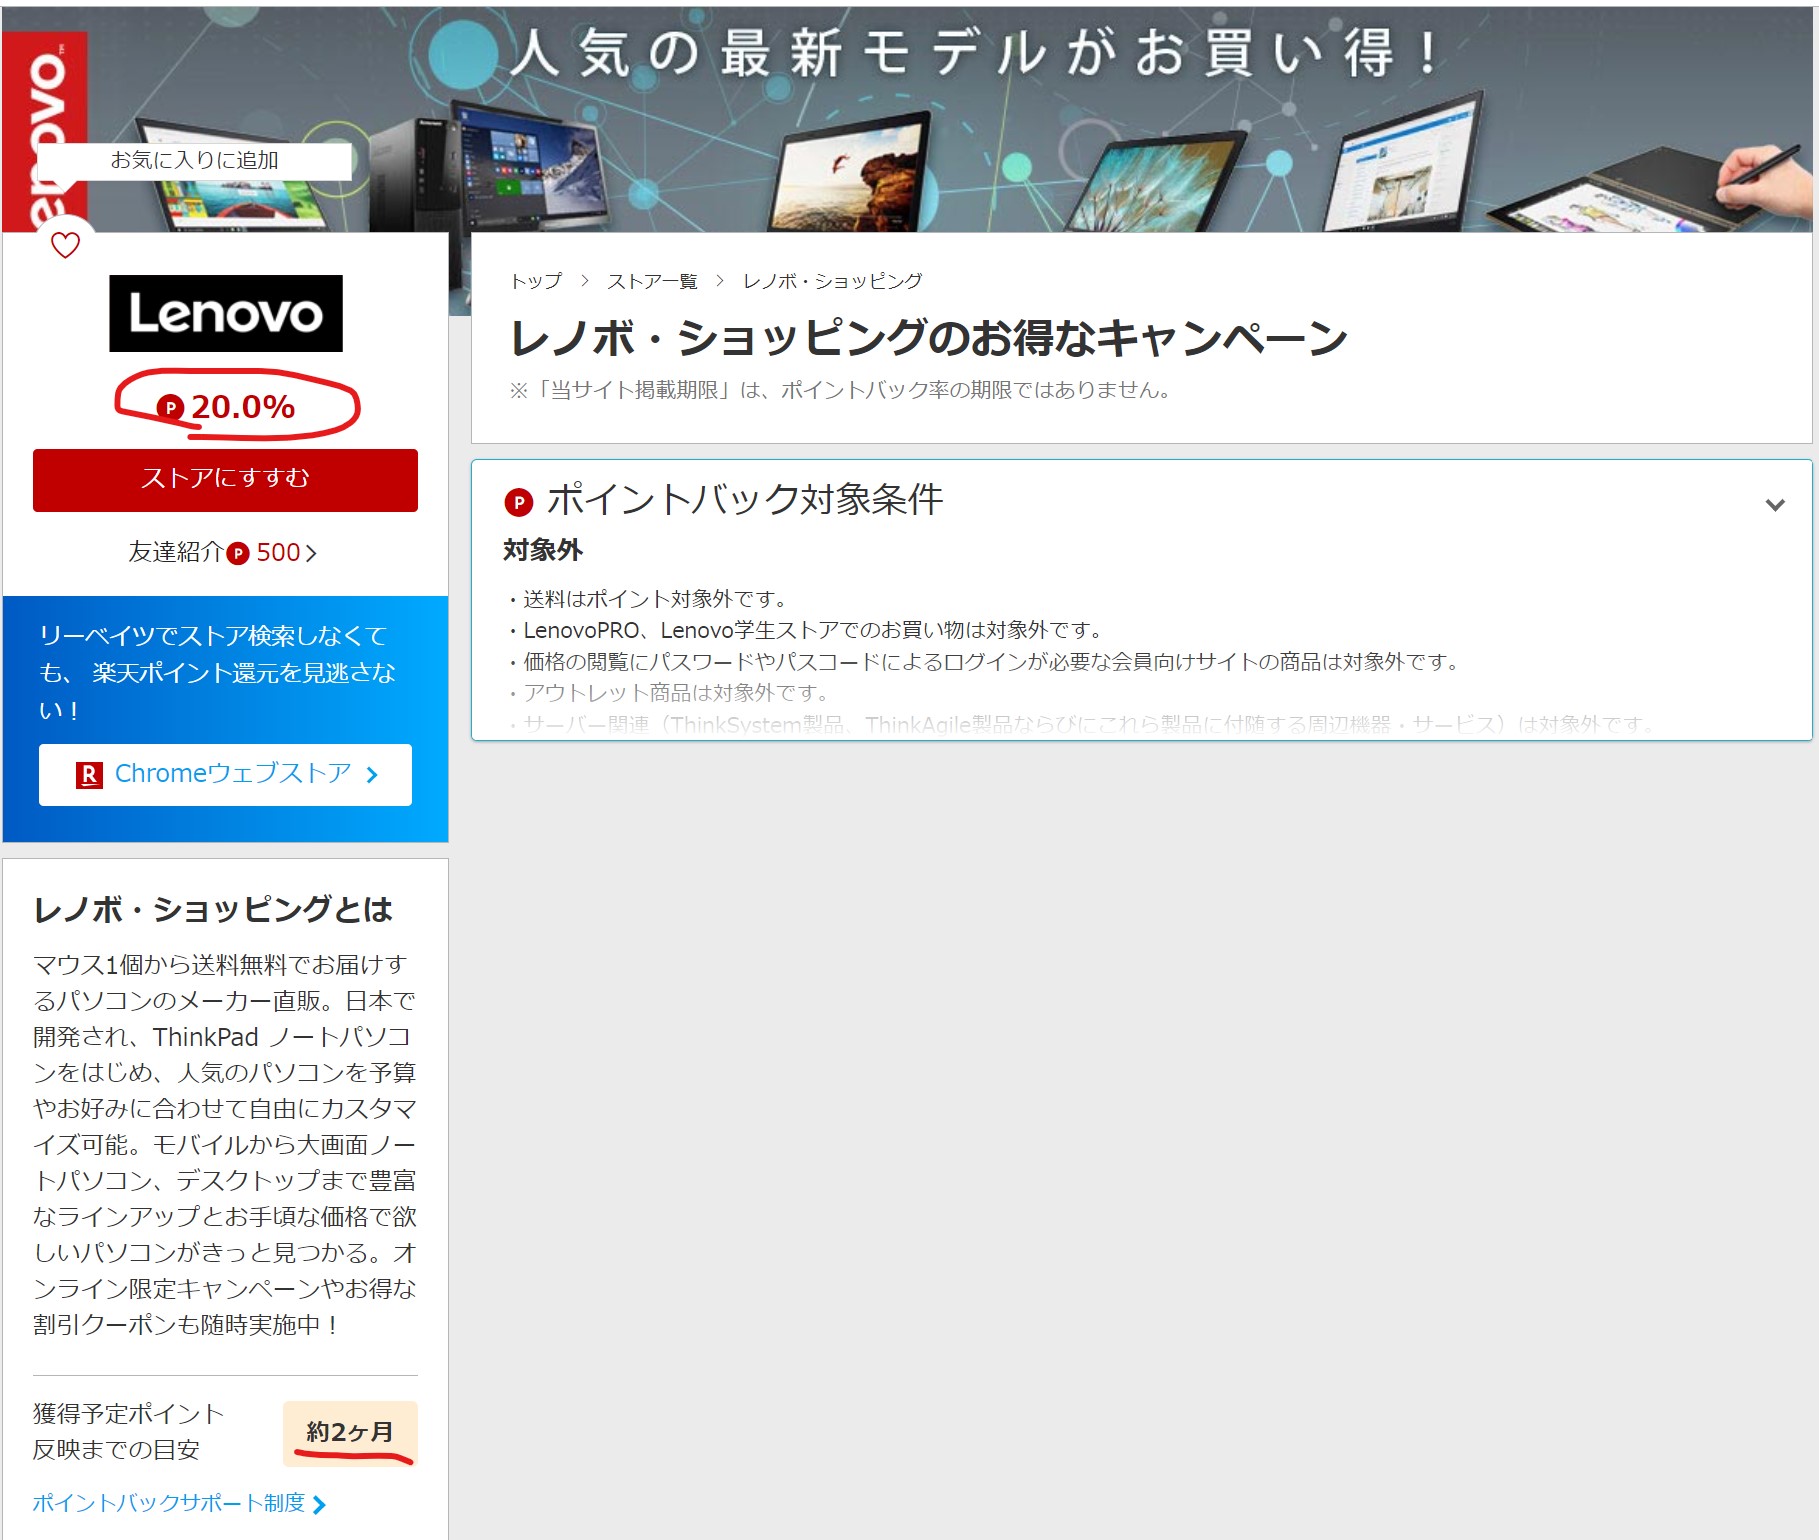Open the Chromeウェブストア button
This screenshot has height=1540, width=1819.
225,774
